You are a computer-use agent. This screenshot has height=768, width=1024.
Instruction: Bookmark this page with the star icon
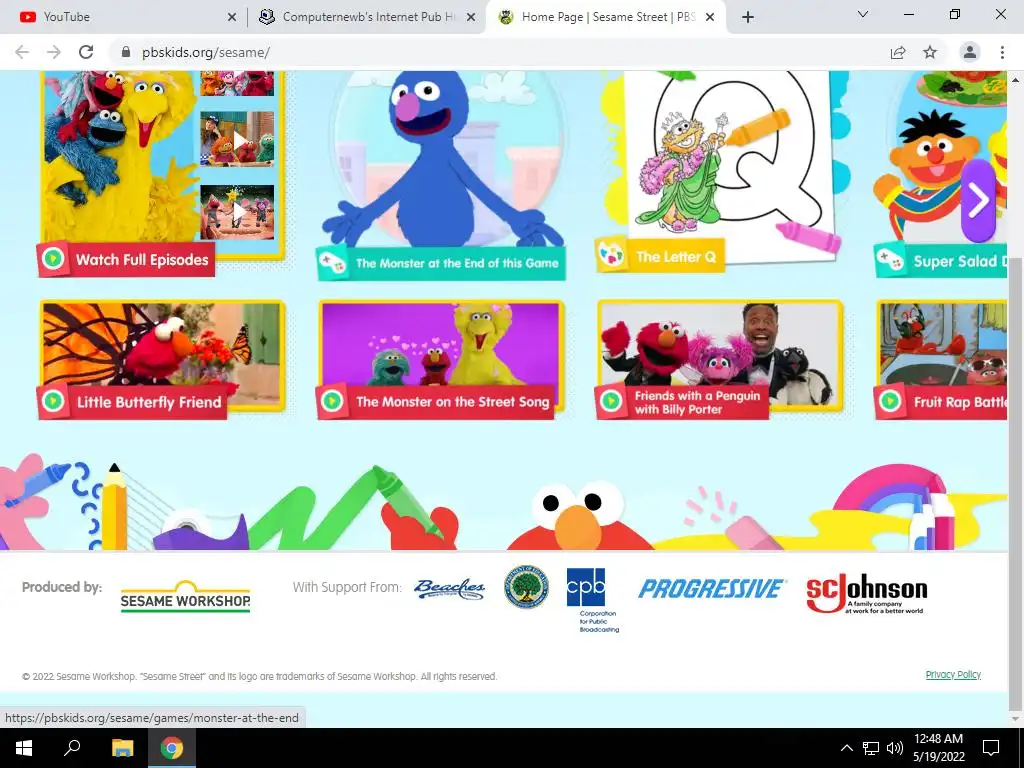click(x=930, y=52)
